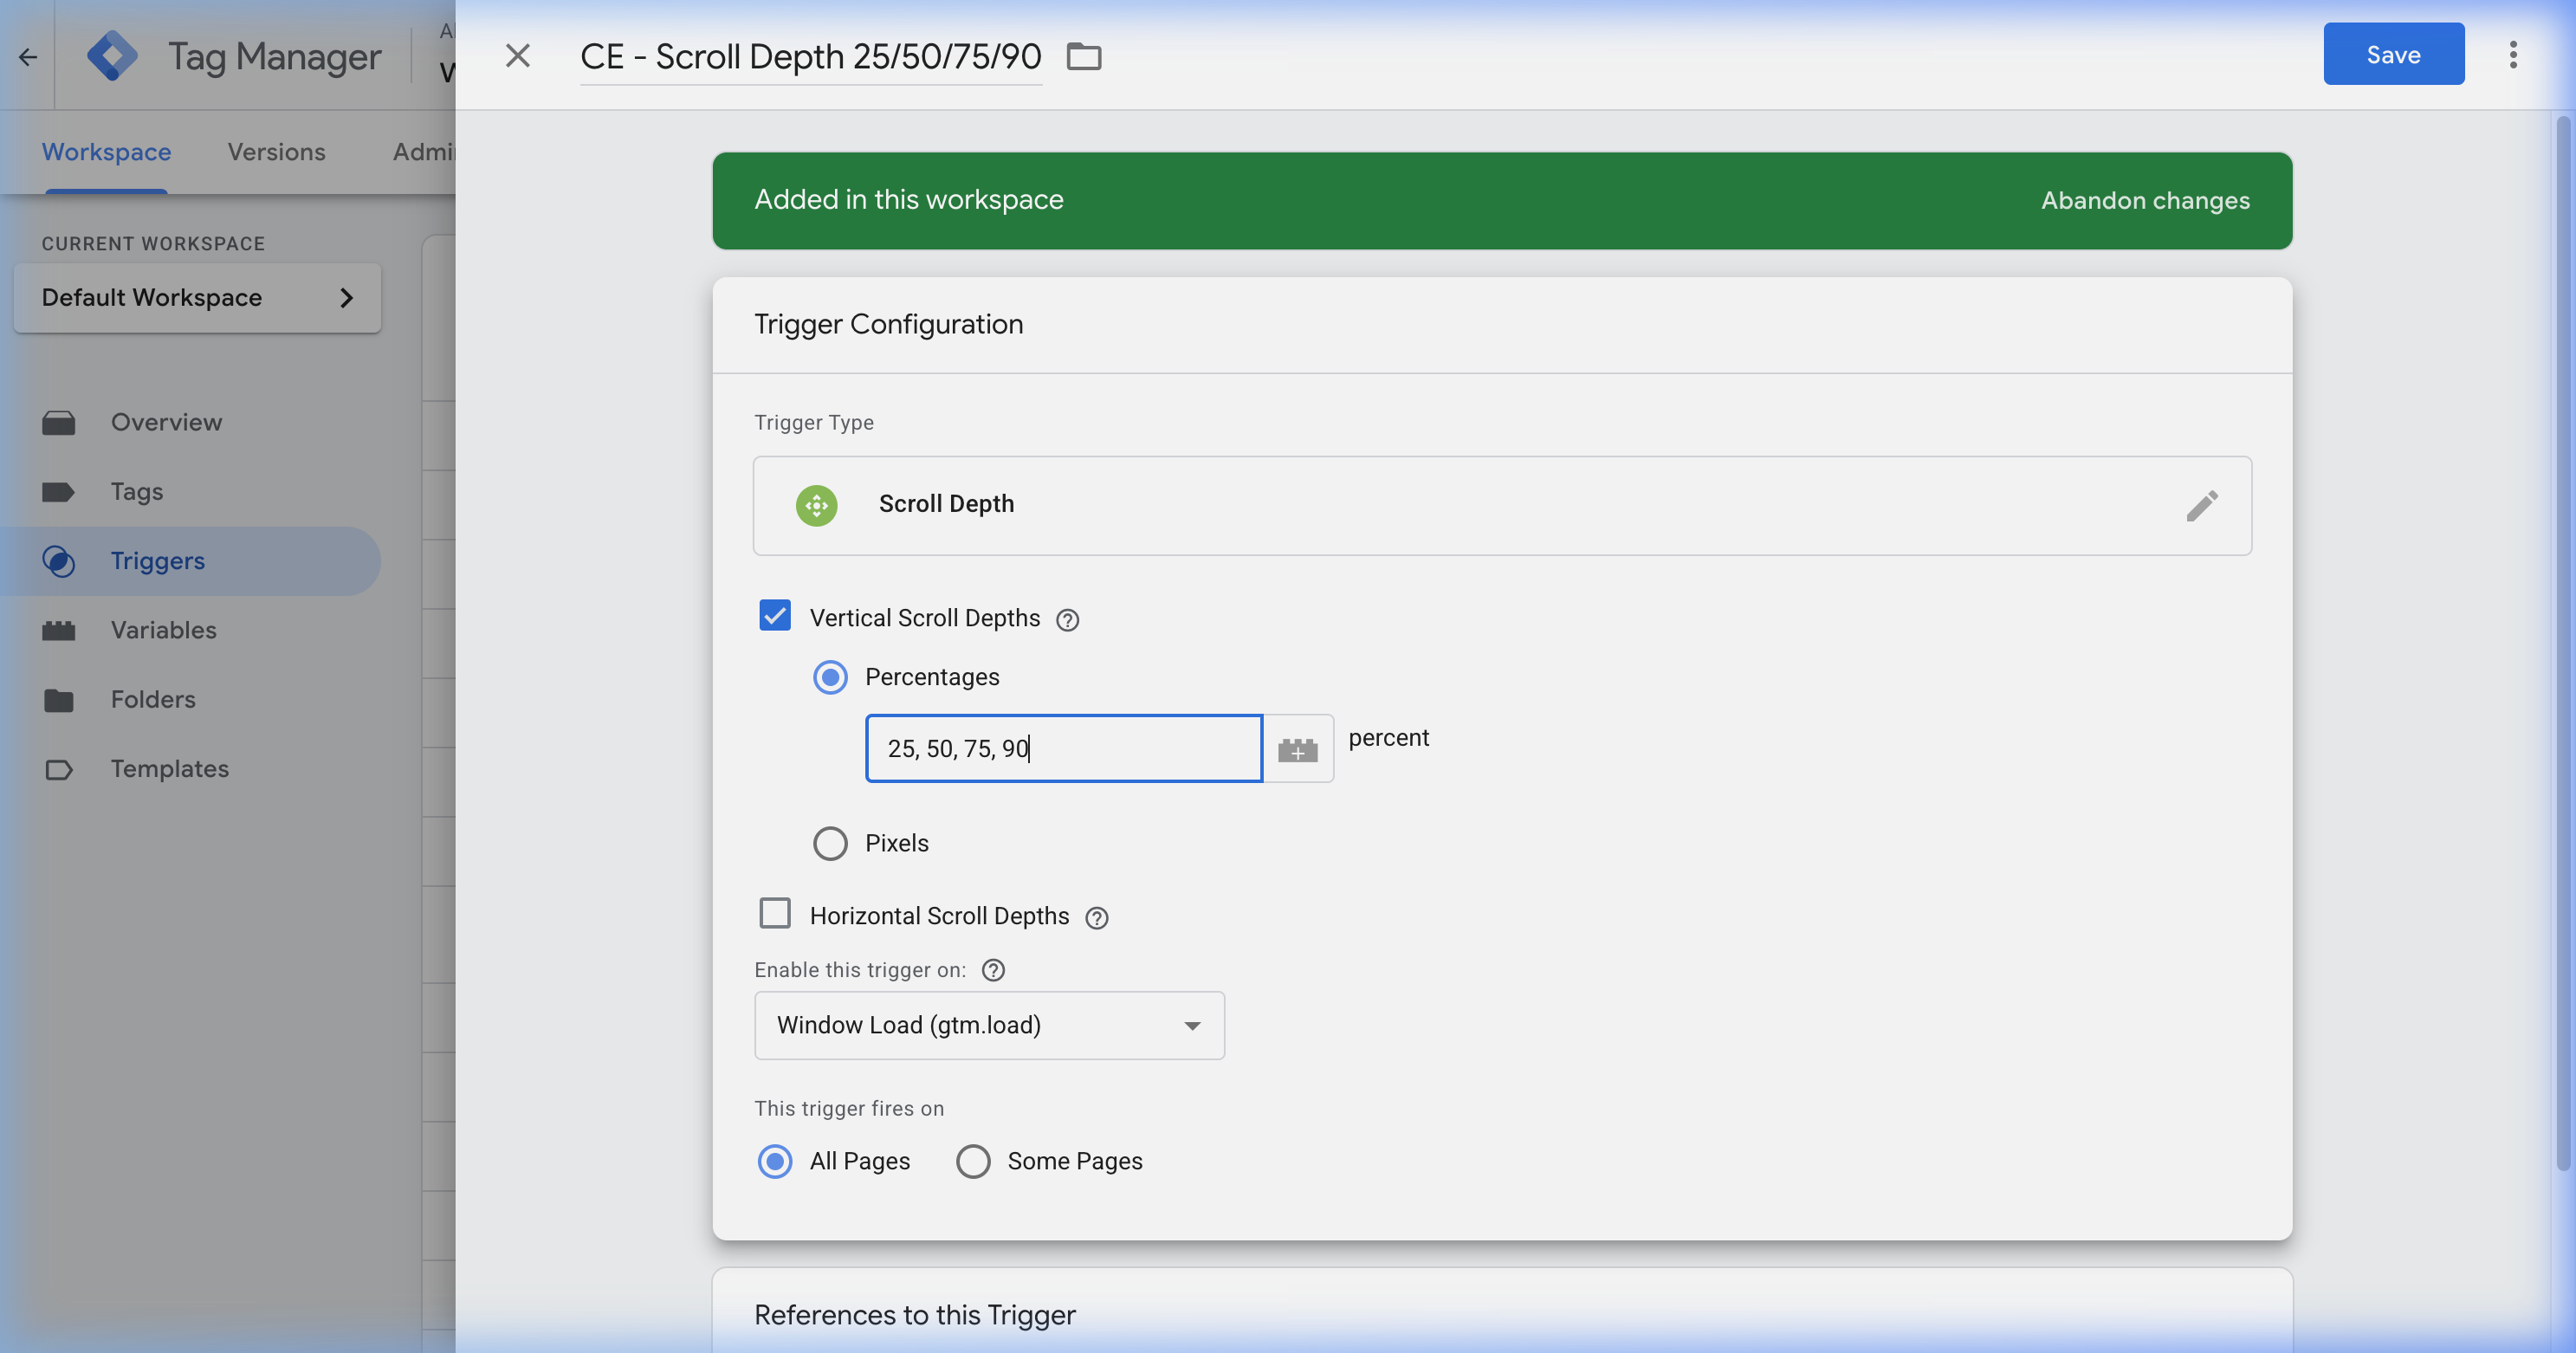Image resolution: width=2576 pixels, height=1353 pixels.
Task: Select the Some Pages option
Action: click(972, 1161)
